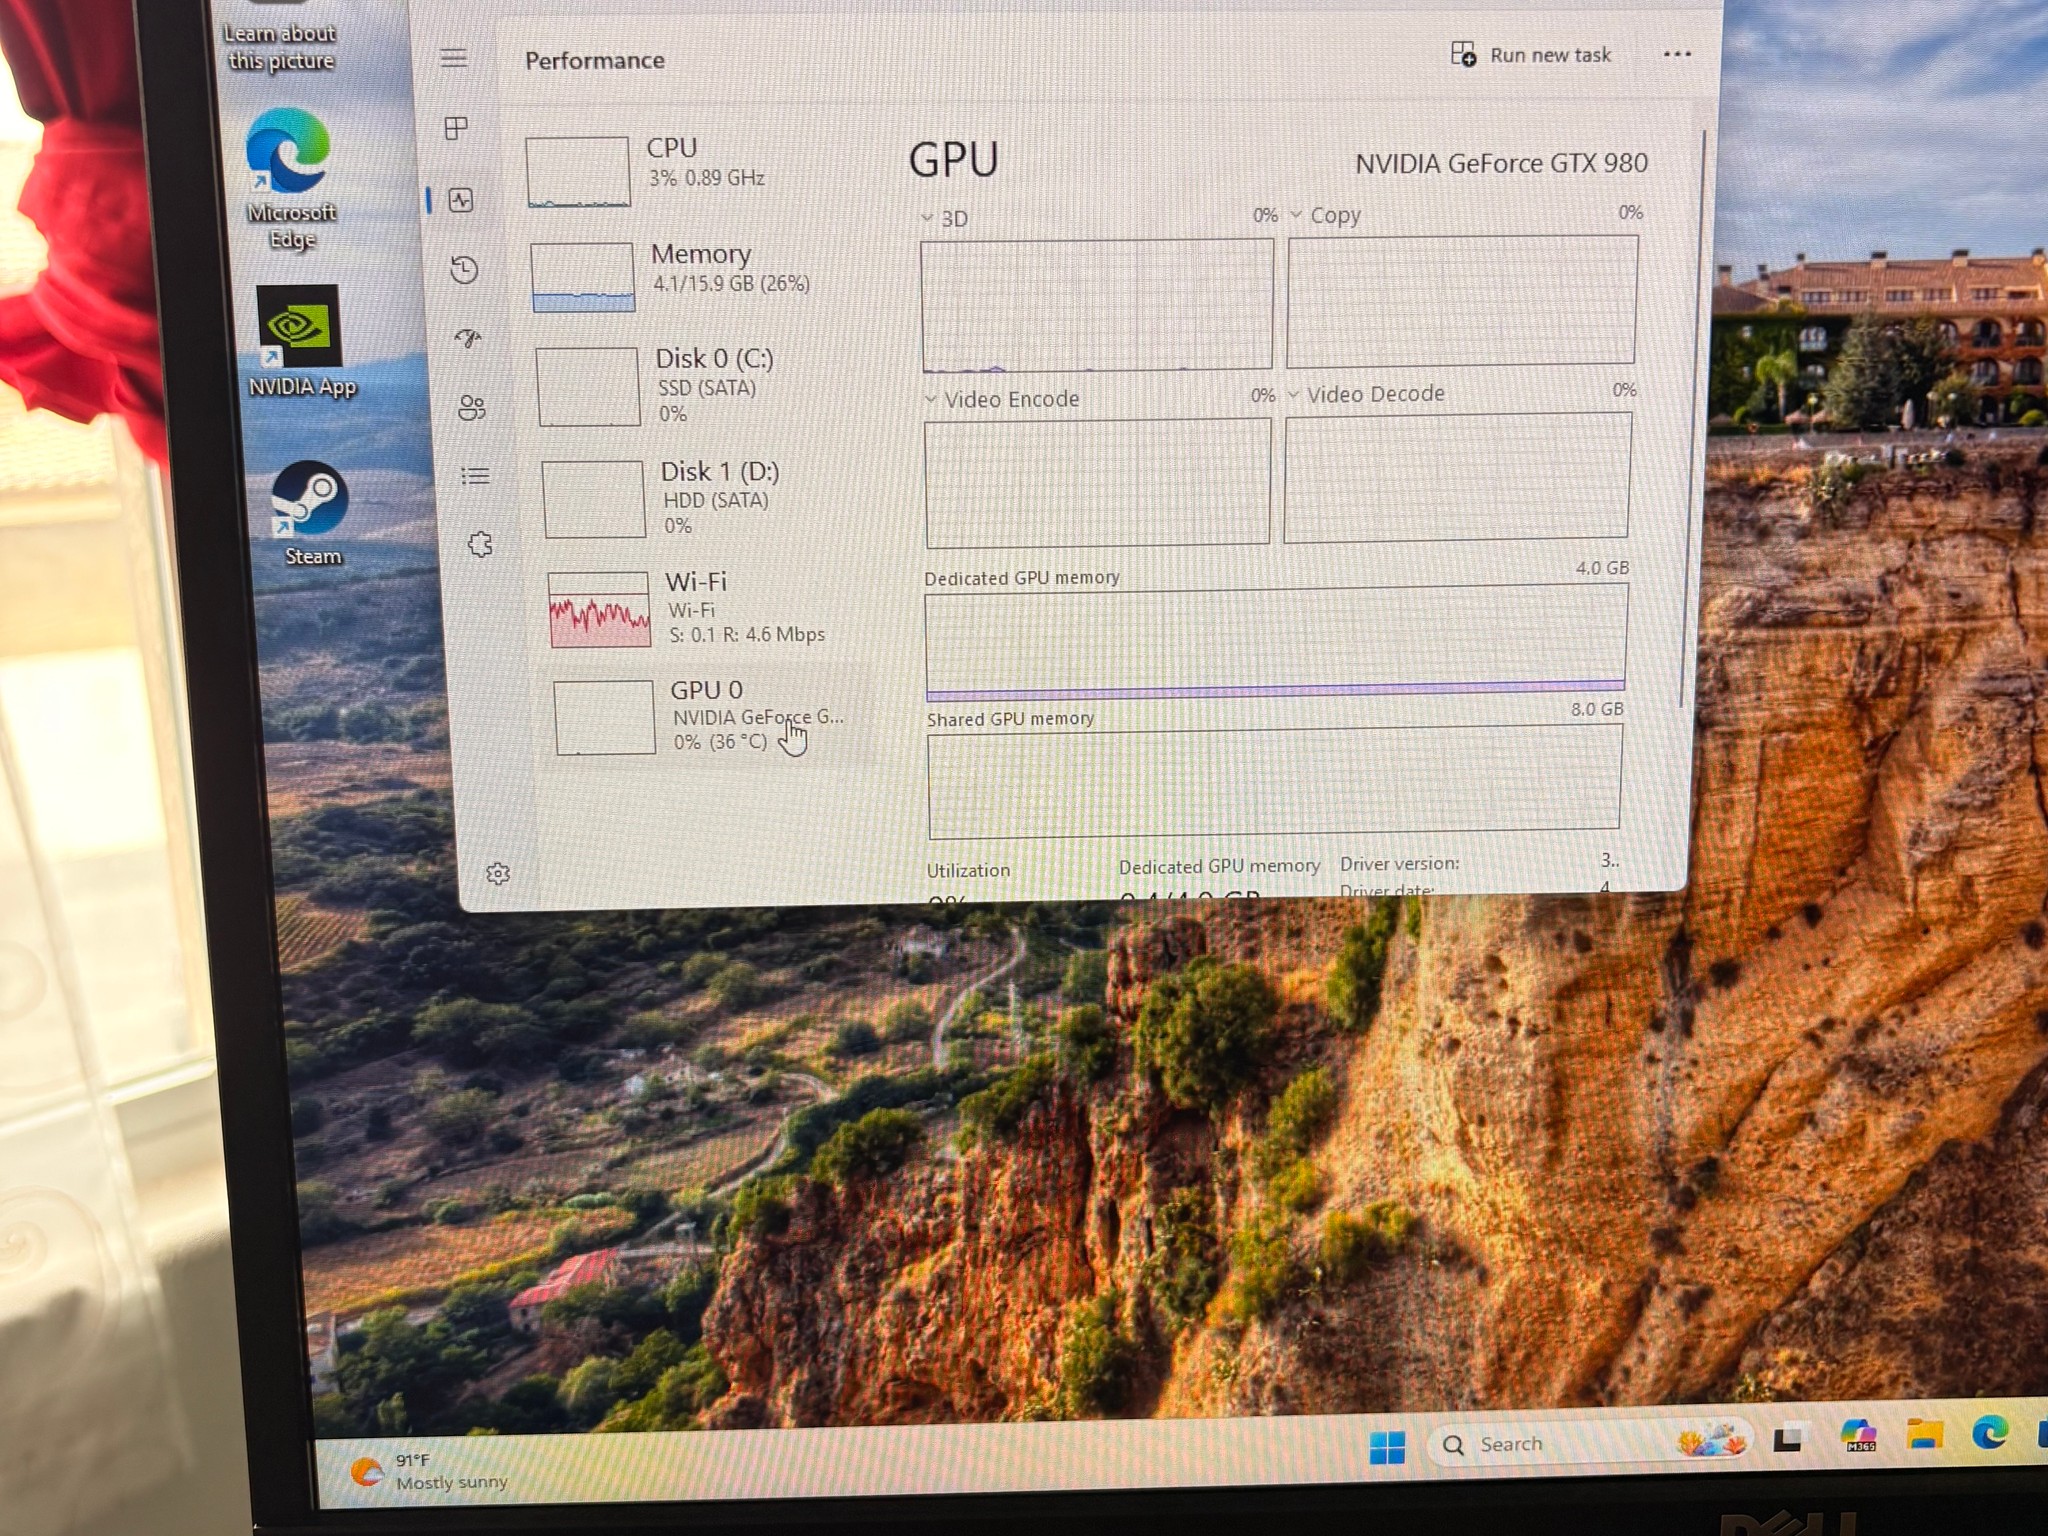The image size is (2048, 1536).
Task: Open the weather widget showing 91°F
Action: [430, 1471]
